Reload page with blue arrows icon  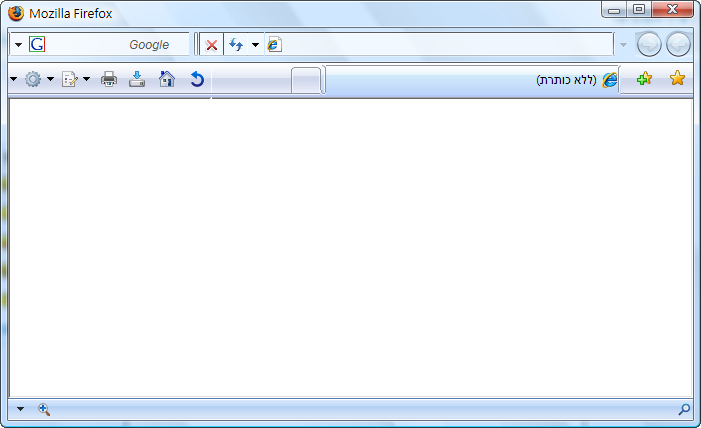(236, 44)
